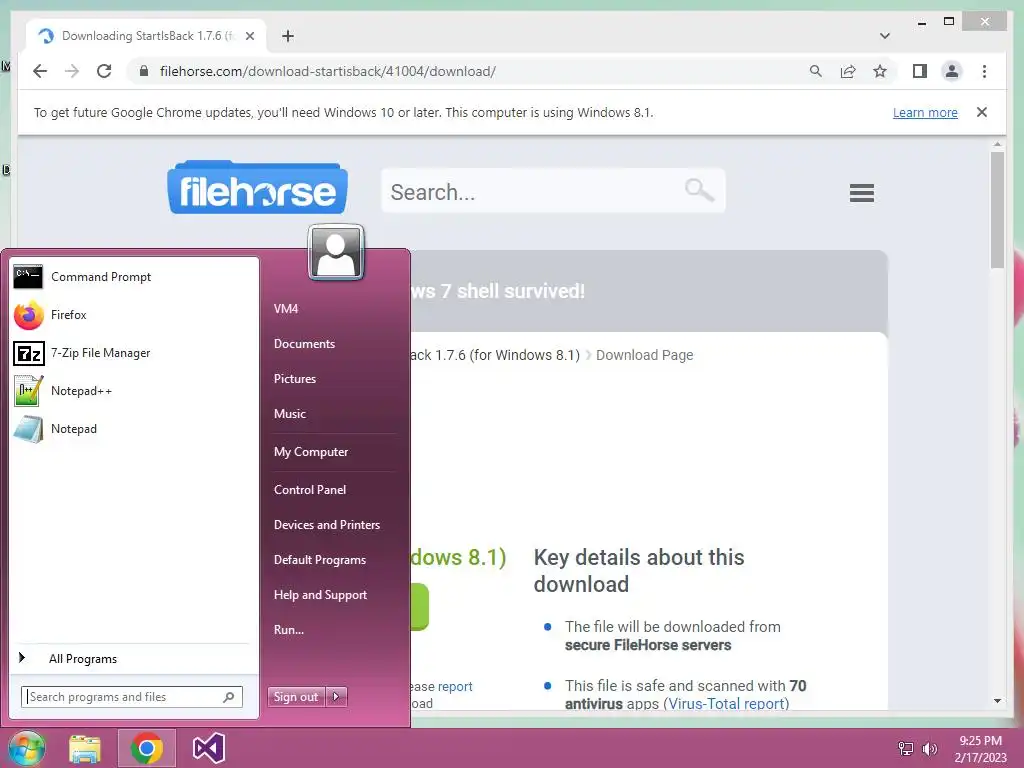Click the Chrome address bar URL

(328, 71)
